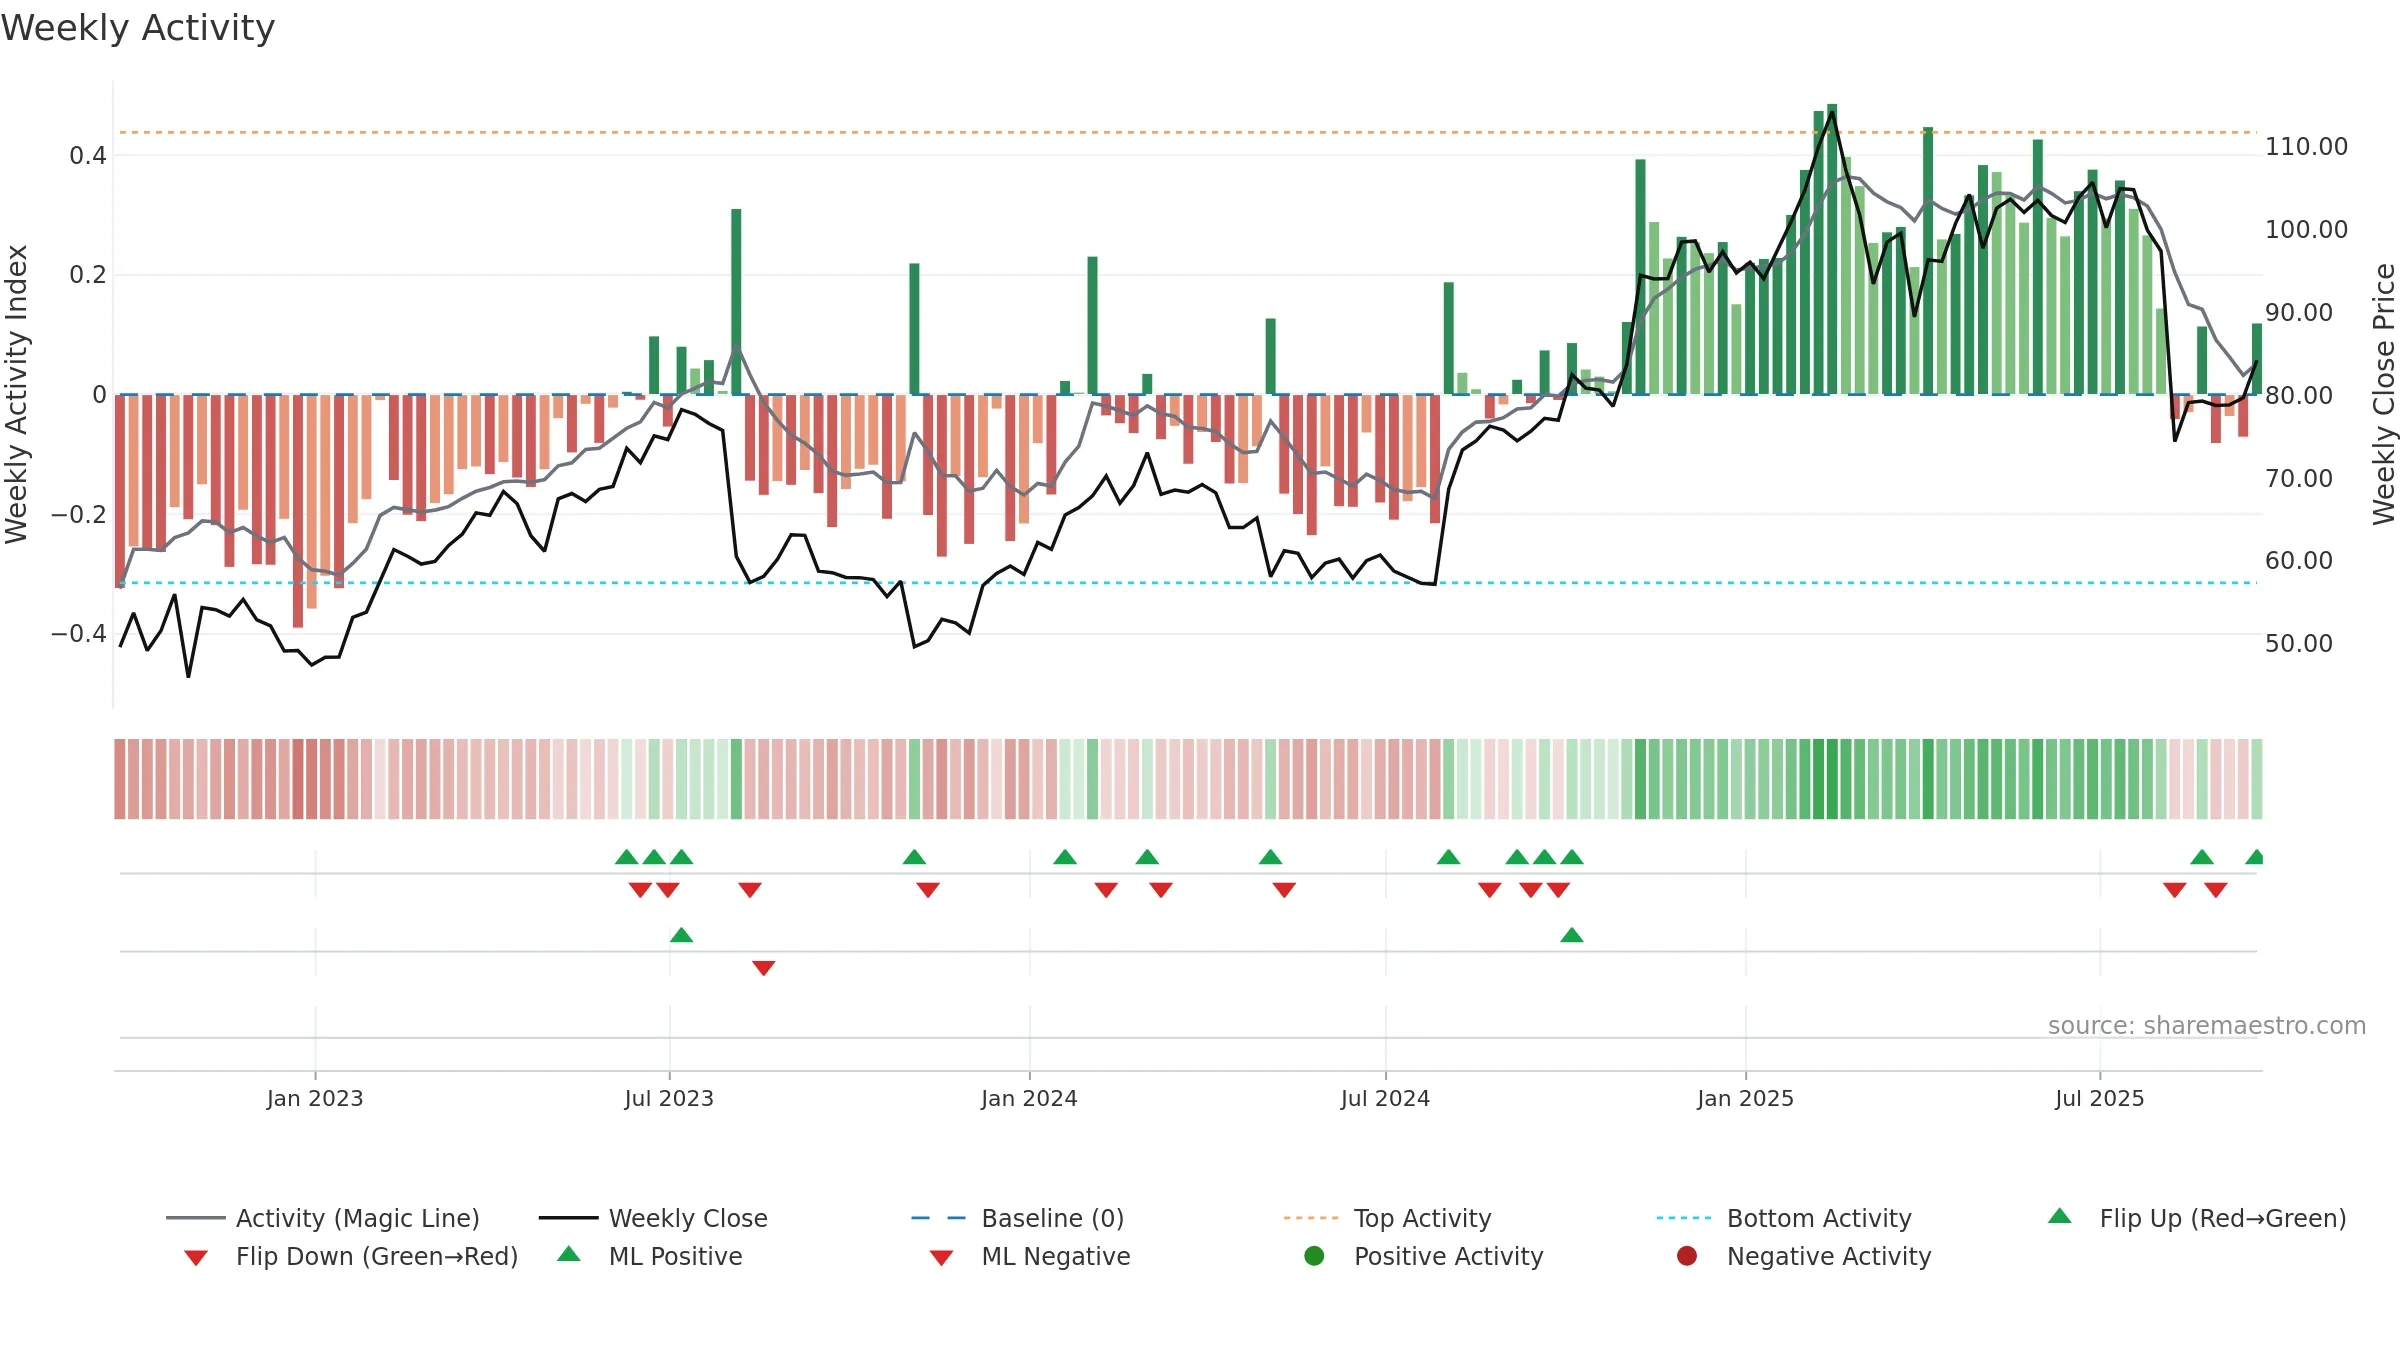Click the Jan 2024 x-axis label

pyautogui.click(x=1029, y=1098)
